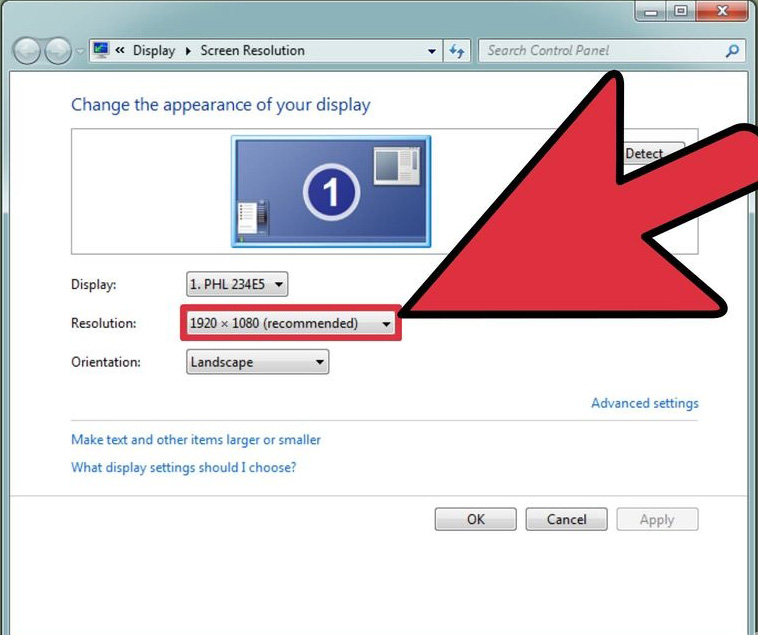This screenshot has width=758, height=635.
Task: Select the monitor 1 display preview
Action: coord(331,191)
